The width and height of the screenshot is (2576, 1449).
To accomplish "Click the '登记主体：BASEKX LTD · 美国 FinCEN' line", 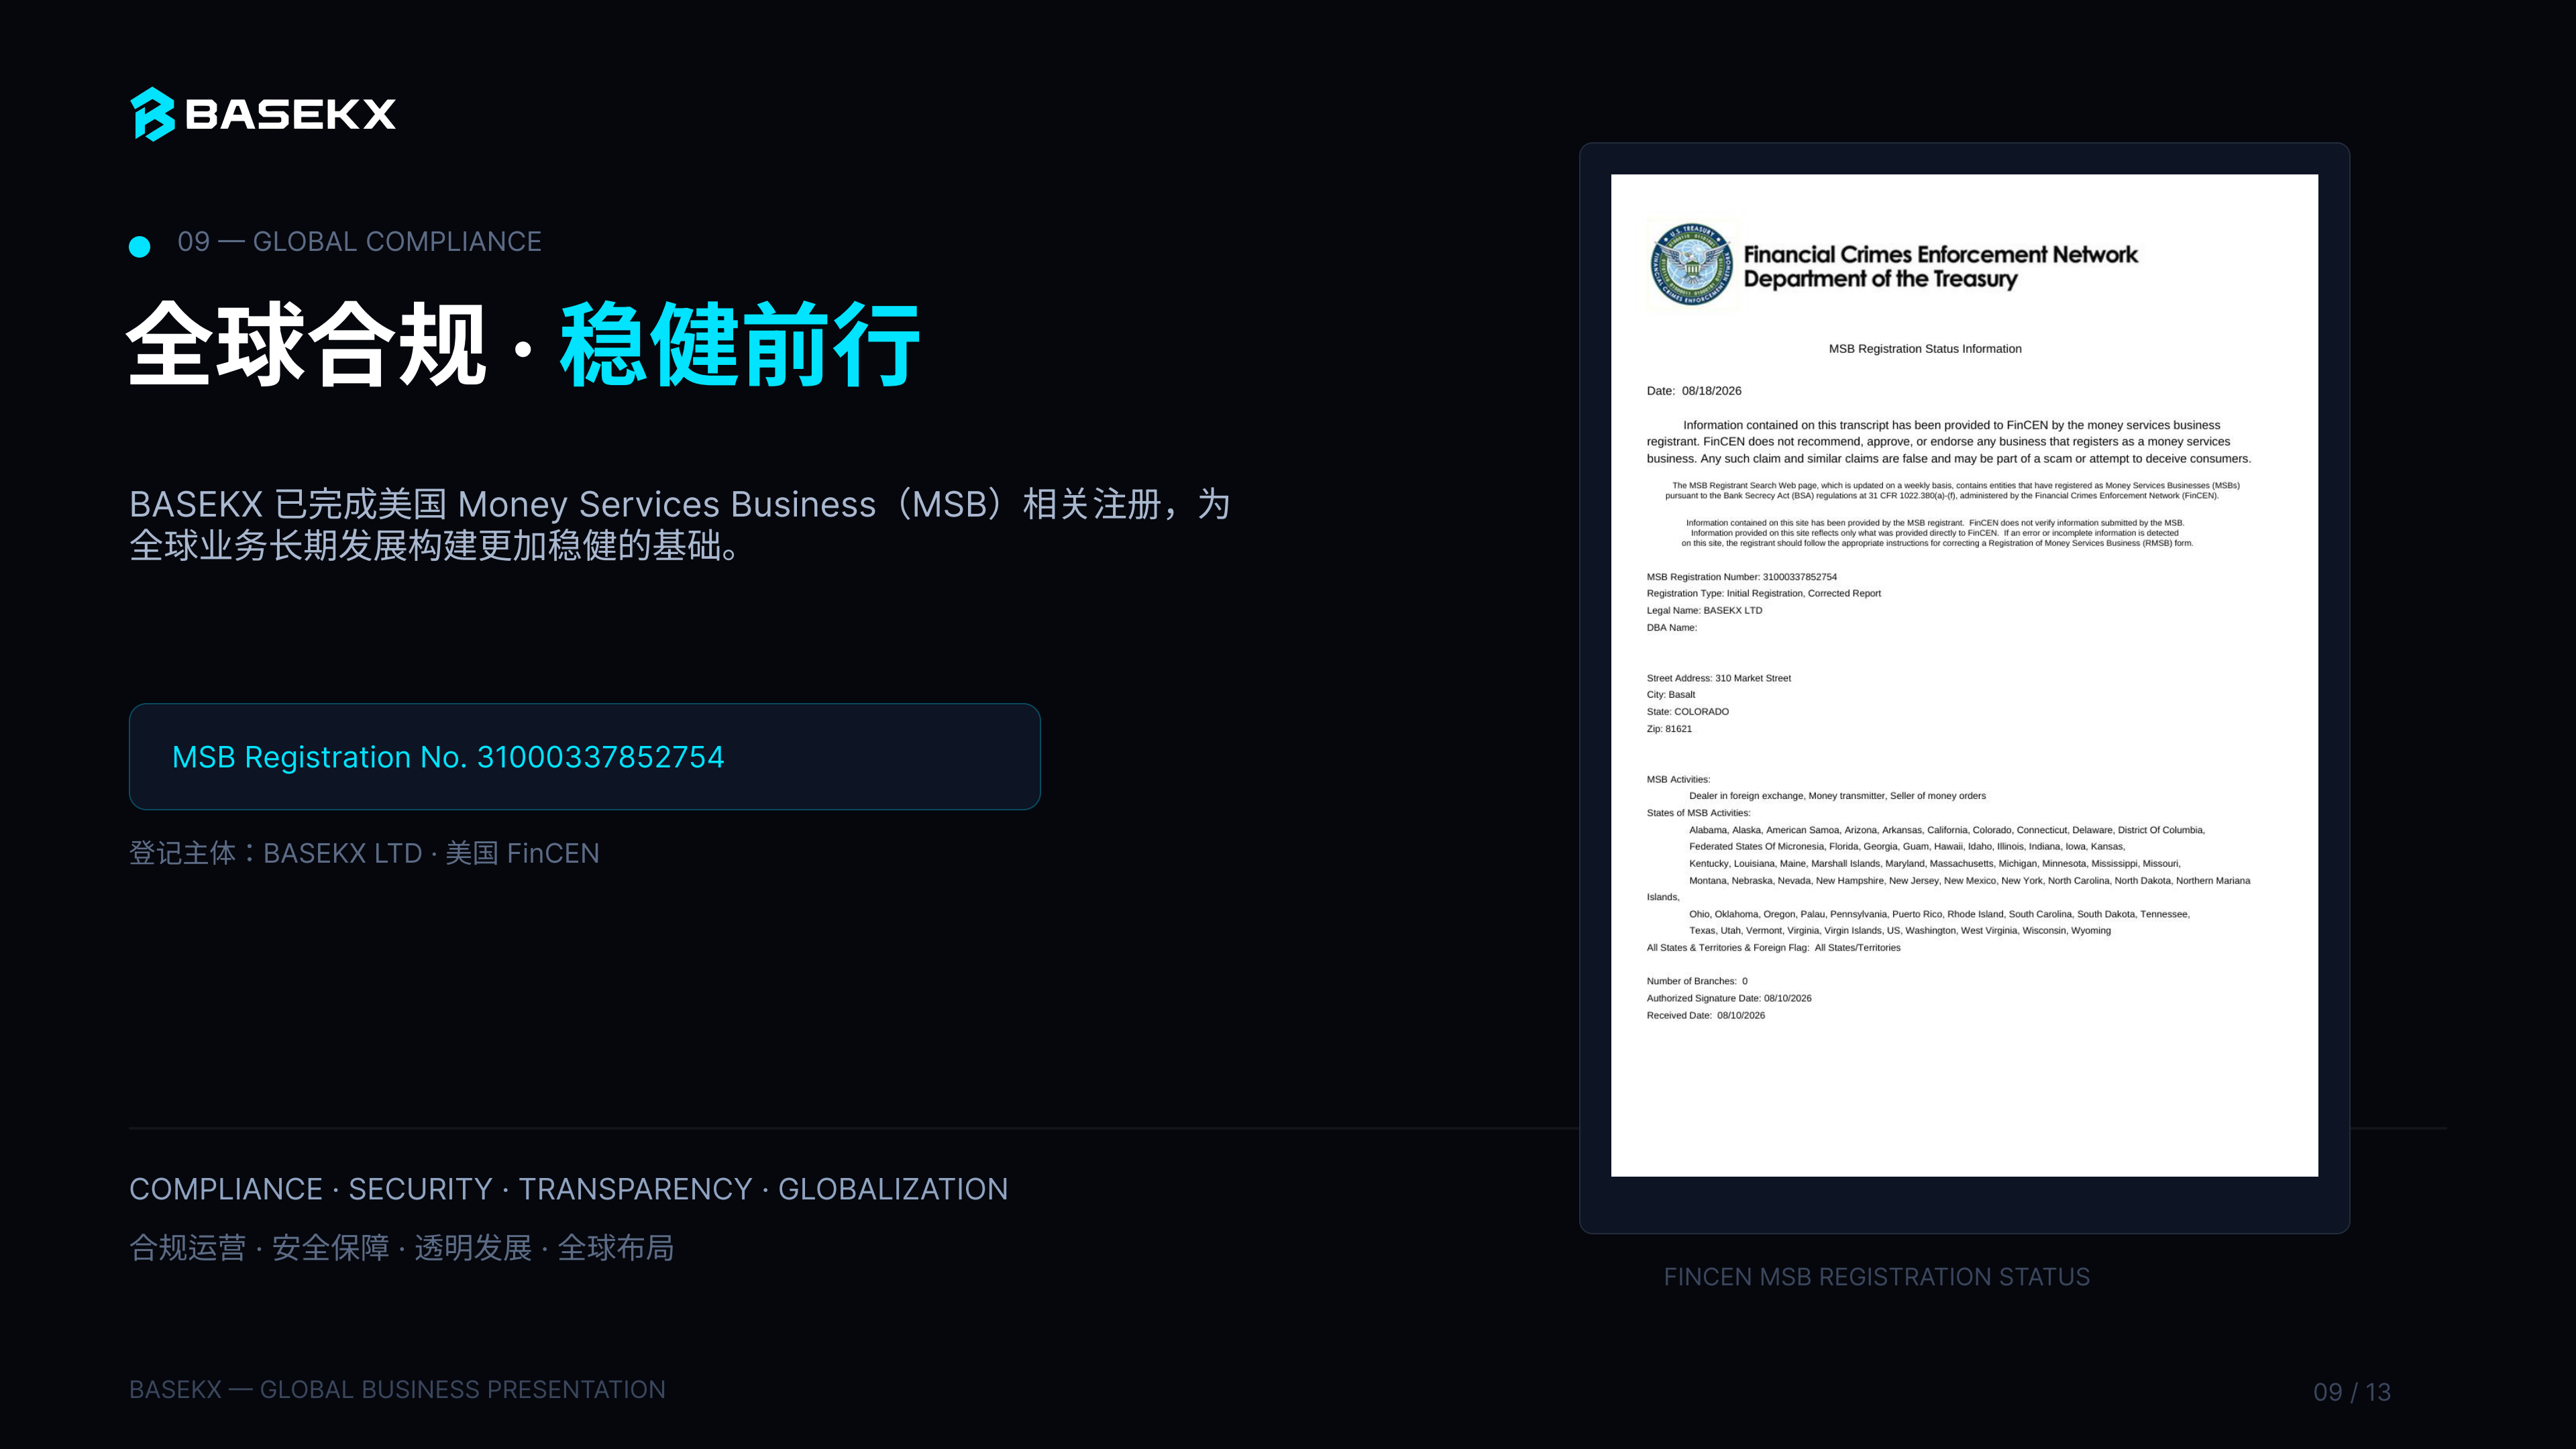I will pos(364,853).
